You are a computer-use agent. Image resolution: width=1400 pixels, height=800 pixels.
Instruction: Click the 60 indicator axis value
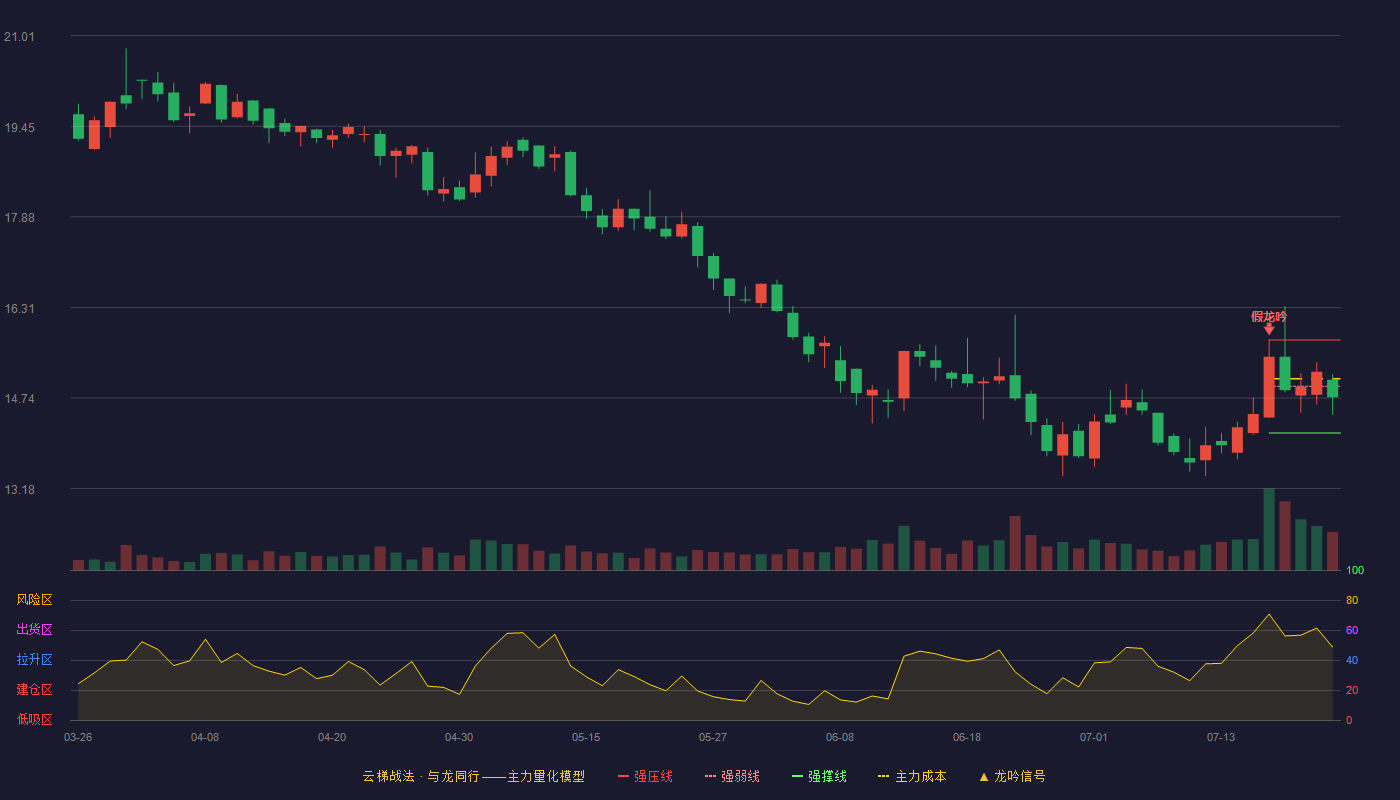1352,630
